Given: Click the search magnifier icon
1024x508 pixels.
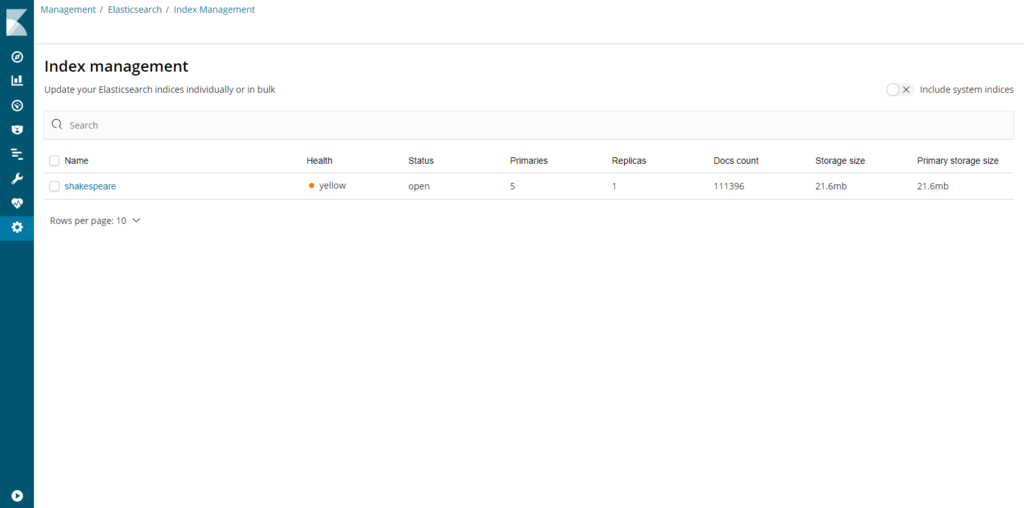Looking at the screenshot, I should click(x=57, y=125).
